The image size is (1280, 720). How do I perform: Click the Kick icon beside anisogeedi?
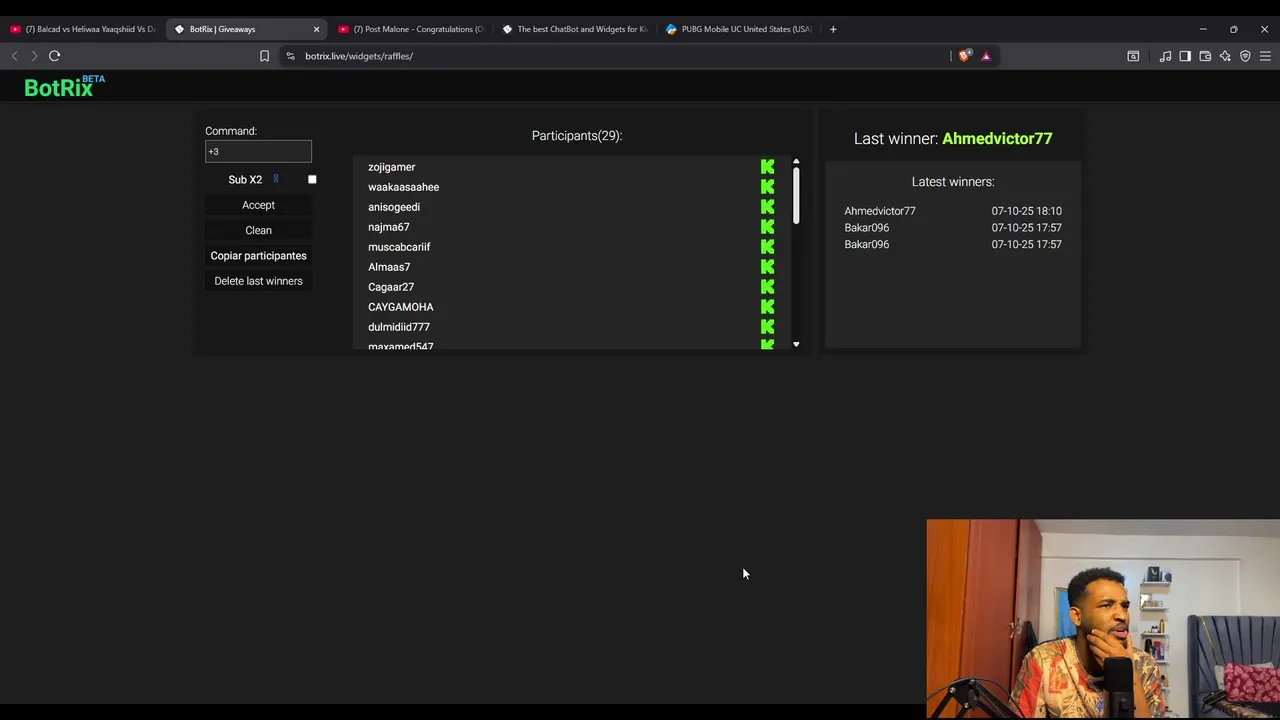coord(767,207)
